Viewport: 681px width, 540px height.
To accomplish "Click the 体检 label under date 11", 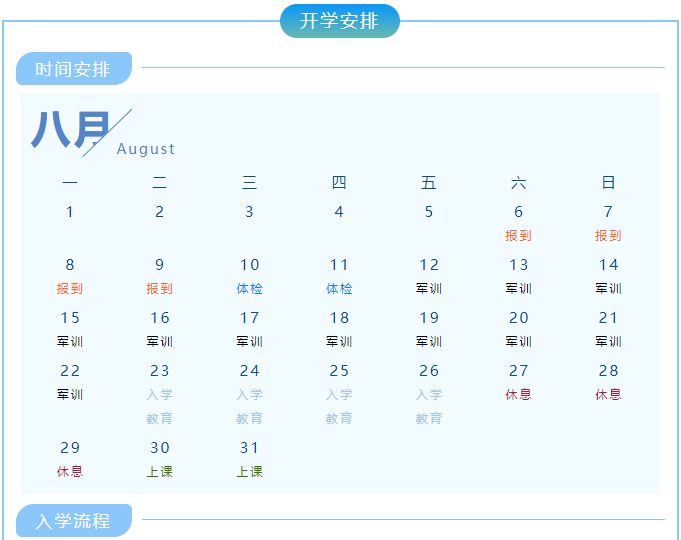I will (x=339, y=288).
